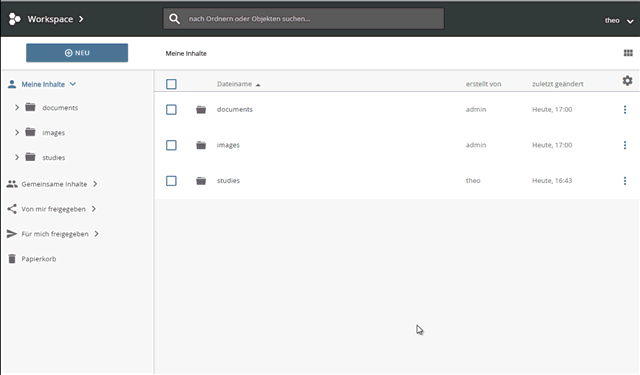Open the documents folder name link
Screen dimensions: 640x375
click(x=235, y=109)
